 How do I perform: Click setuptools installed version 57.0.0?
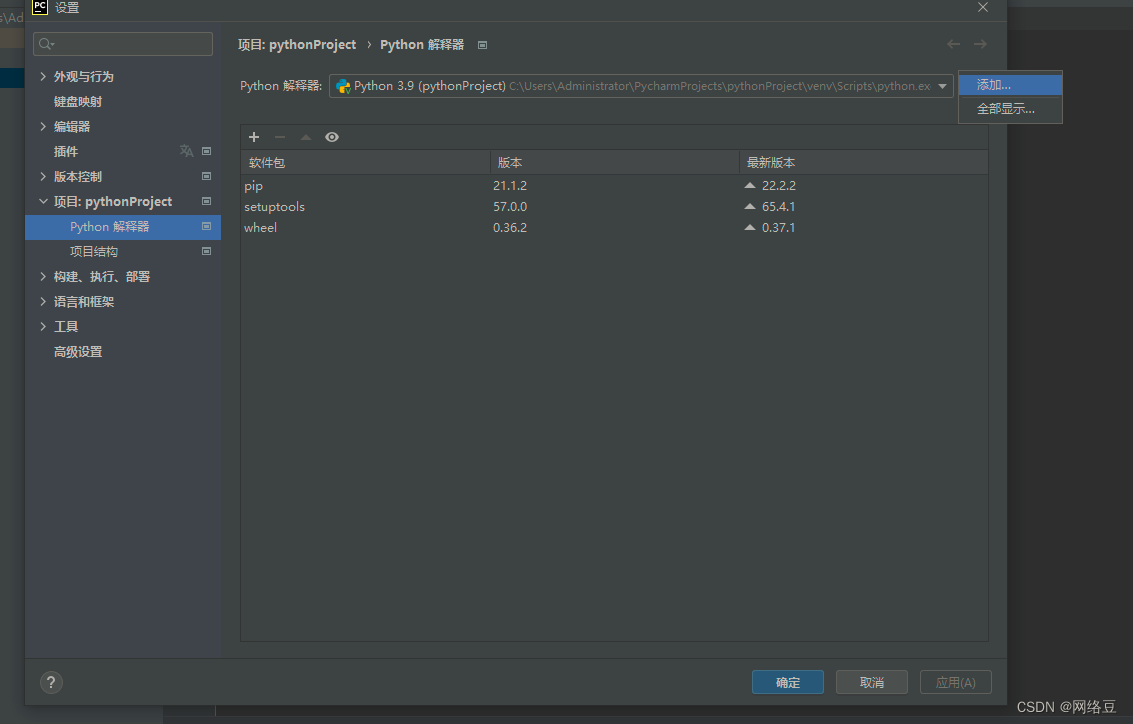(510, 207)
